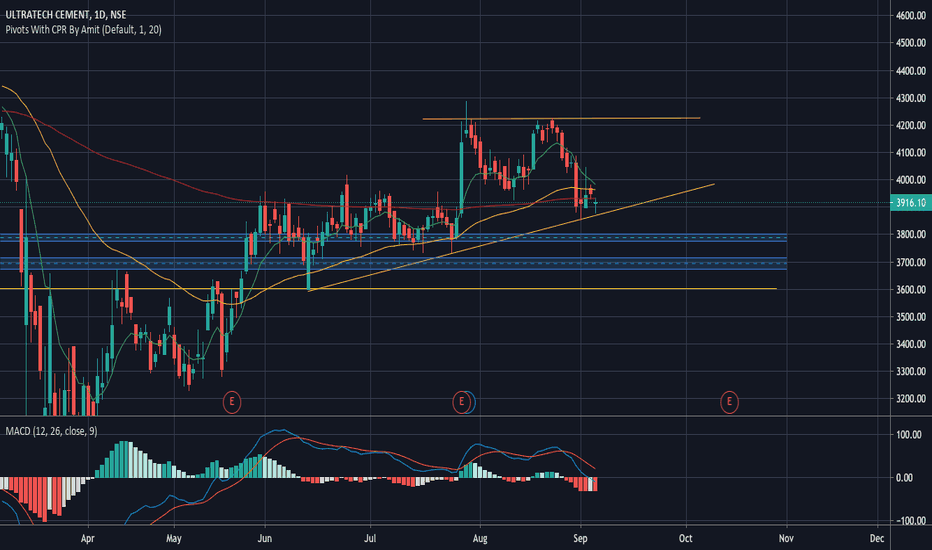Screen dimensions: 932x550
Task: Click the Aug label on time axis
Action: (x=480, y=539)
